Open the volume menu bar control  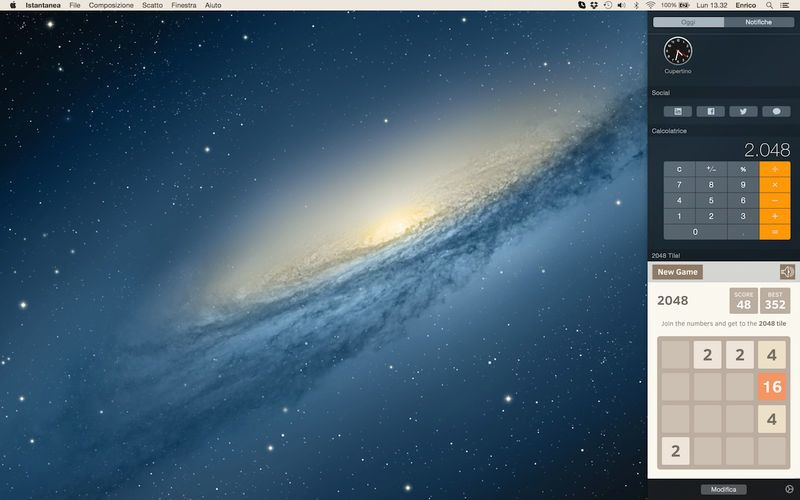click(x=621, y=5)
